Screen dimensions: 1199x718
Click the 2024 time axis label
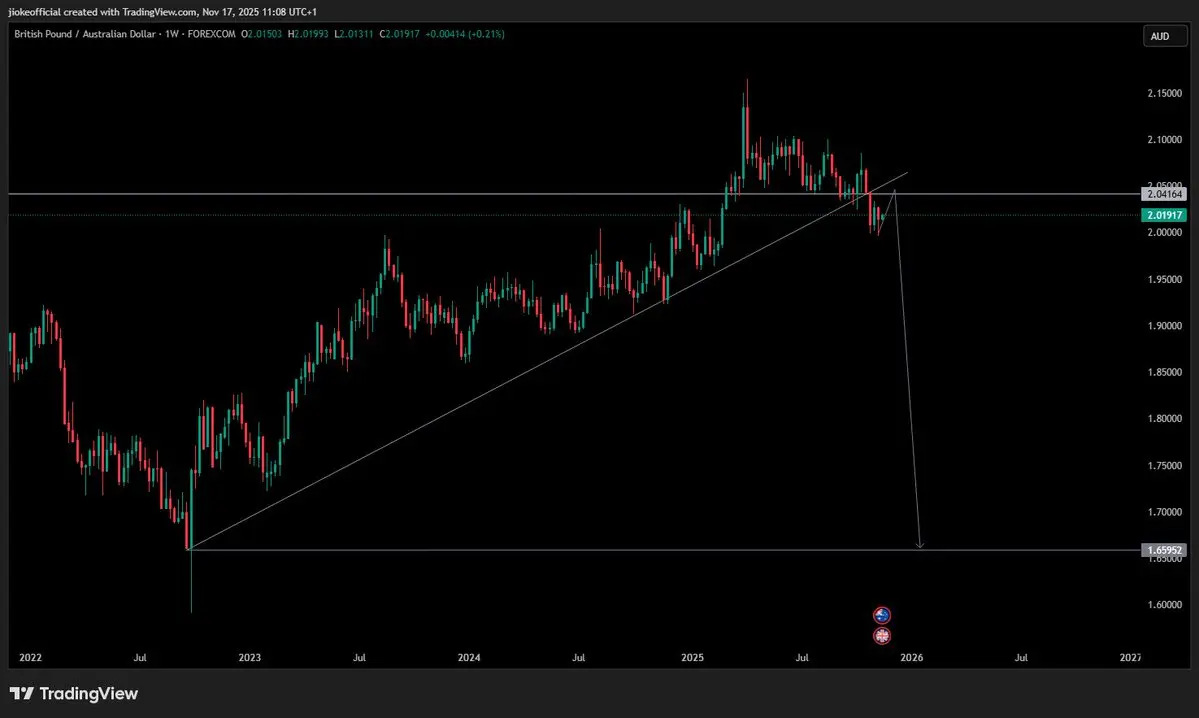coord(469,658)
